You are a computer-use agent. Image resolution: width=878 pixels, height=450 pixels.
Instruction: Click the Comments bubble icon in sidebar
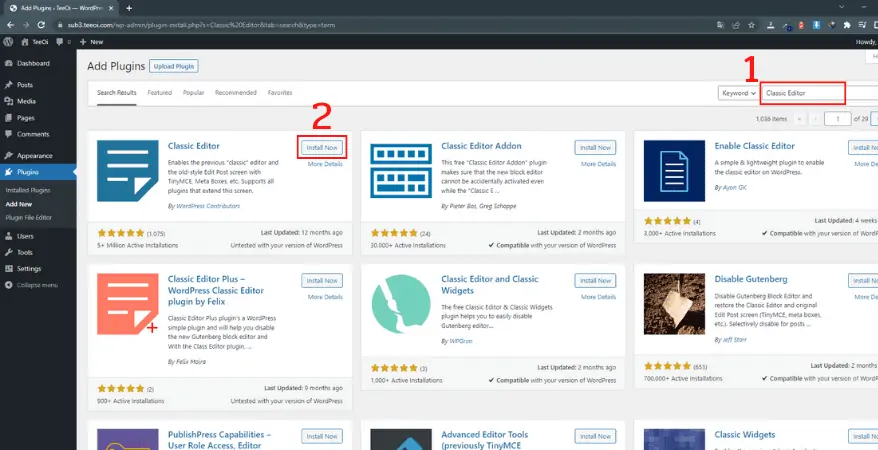pos(8,134)
